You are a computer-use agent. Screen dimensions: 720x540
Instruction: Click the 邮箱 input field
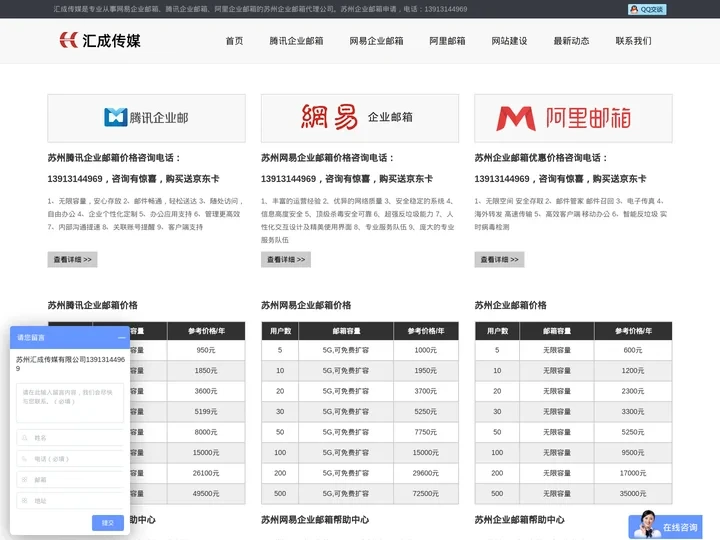click(70, 479)
